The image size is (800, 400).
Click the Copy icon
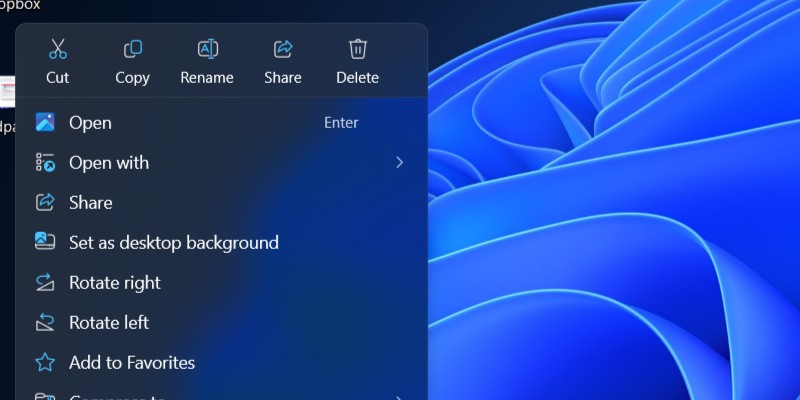coord(133,49)
